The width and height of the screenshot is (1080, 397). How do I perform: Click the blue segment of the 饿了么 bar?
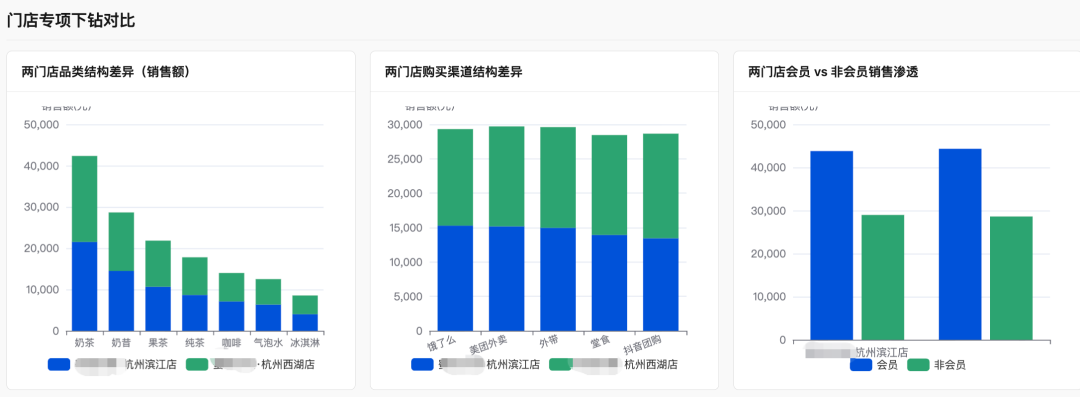point(455,278)
